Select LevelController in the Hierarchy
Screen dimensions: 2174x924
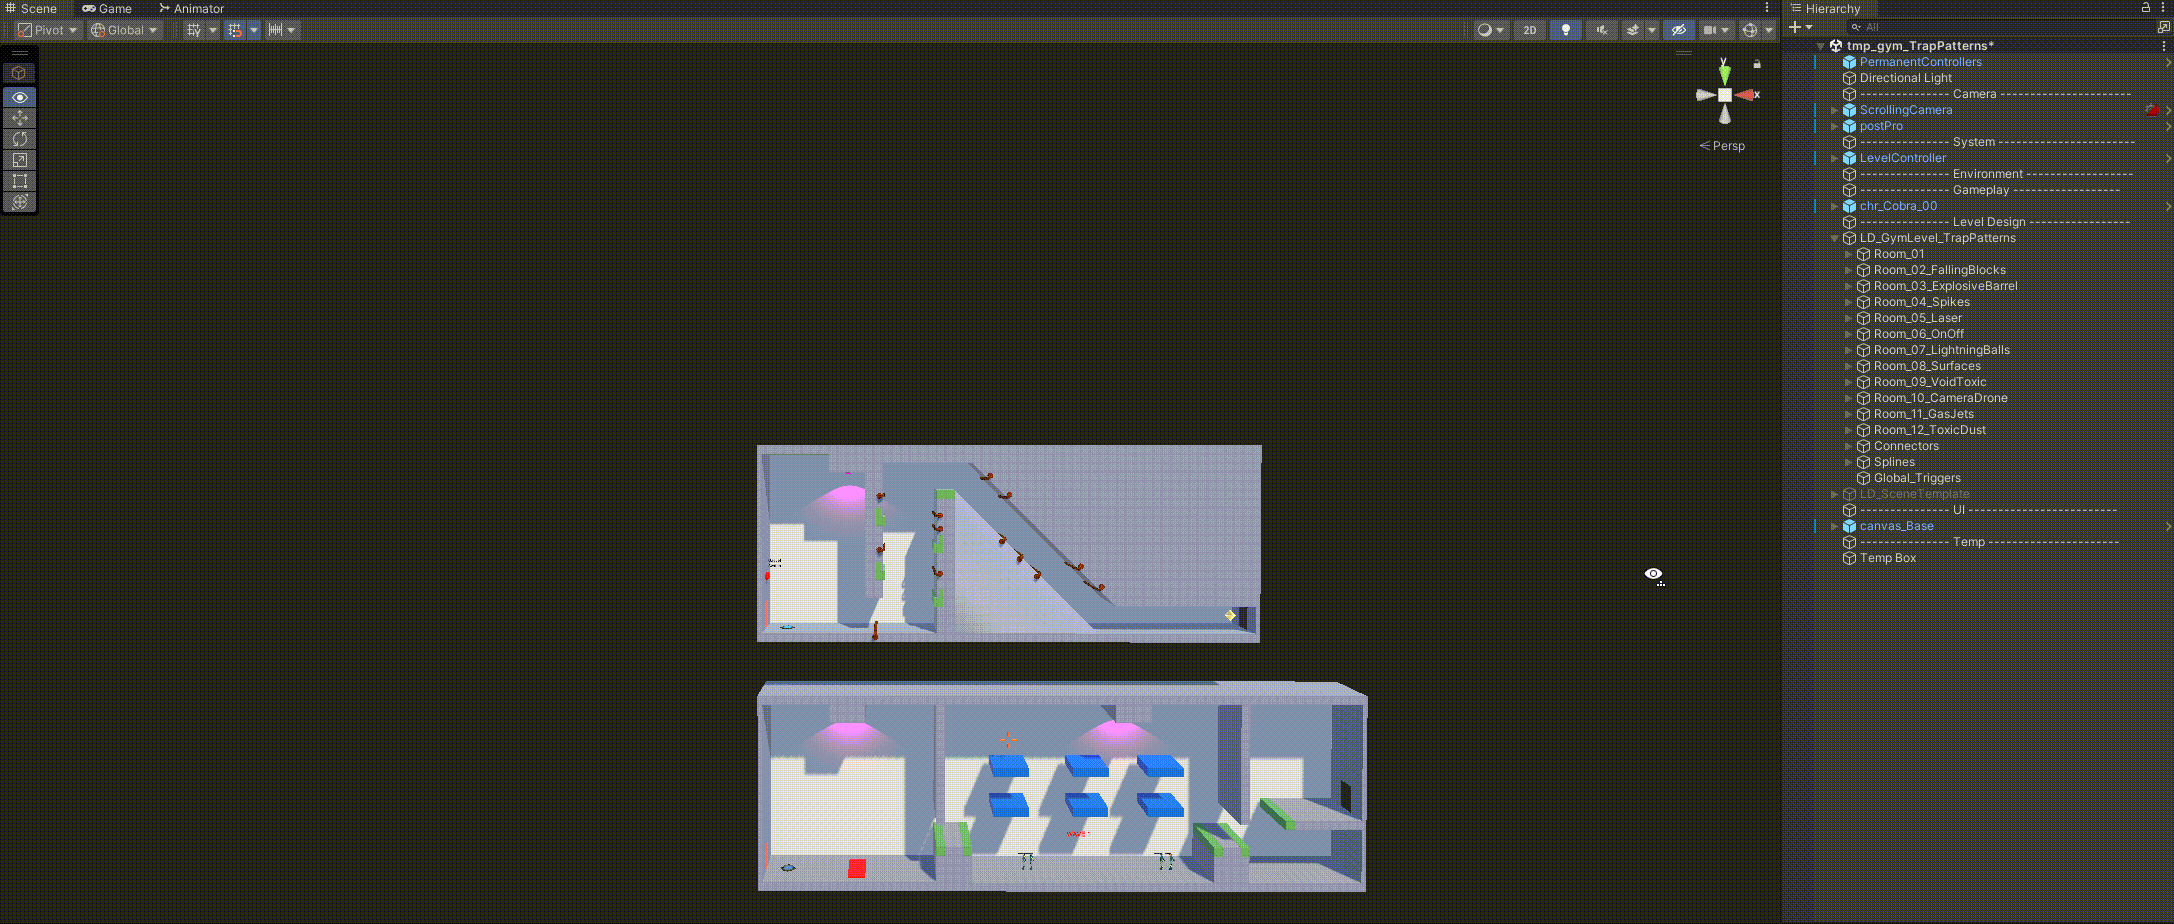tap(1902, 158)
